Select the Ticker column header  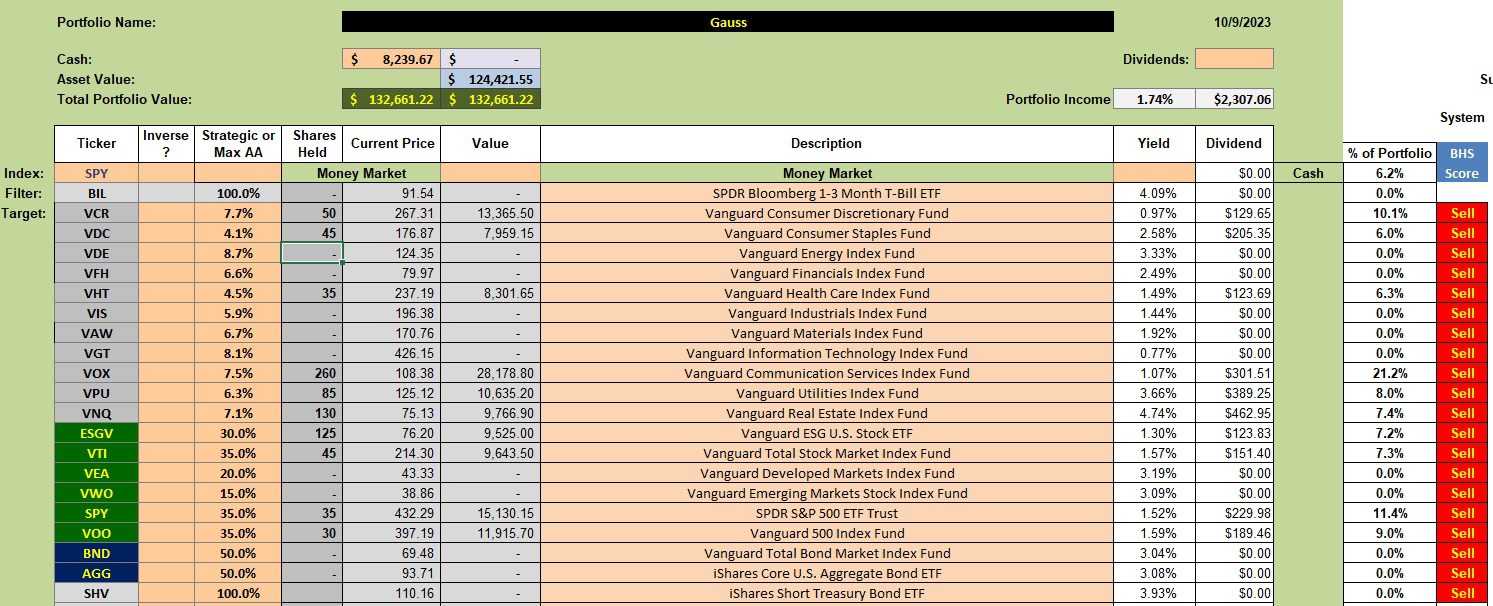click(97, 143)
